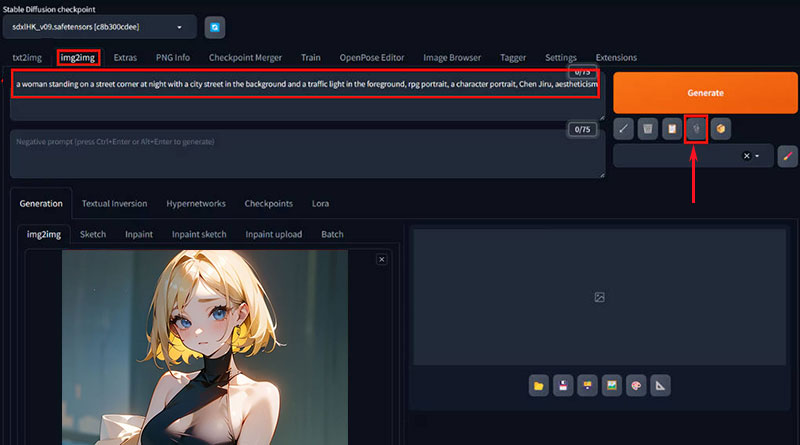Click the paintbrush edit styles icon

tap(788, 156)
